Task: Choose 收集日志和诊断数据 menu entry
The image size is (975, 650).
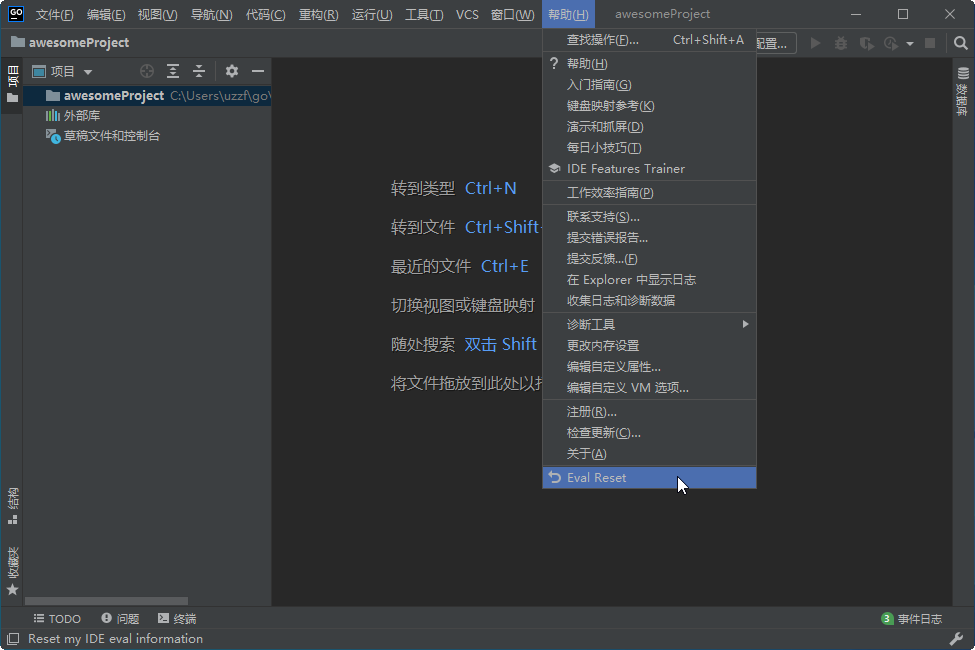Action: [x=649, y=300]
